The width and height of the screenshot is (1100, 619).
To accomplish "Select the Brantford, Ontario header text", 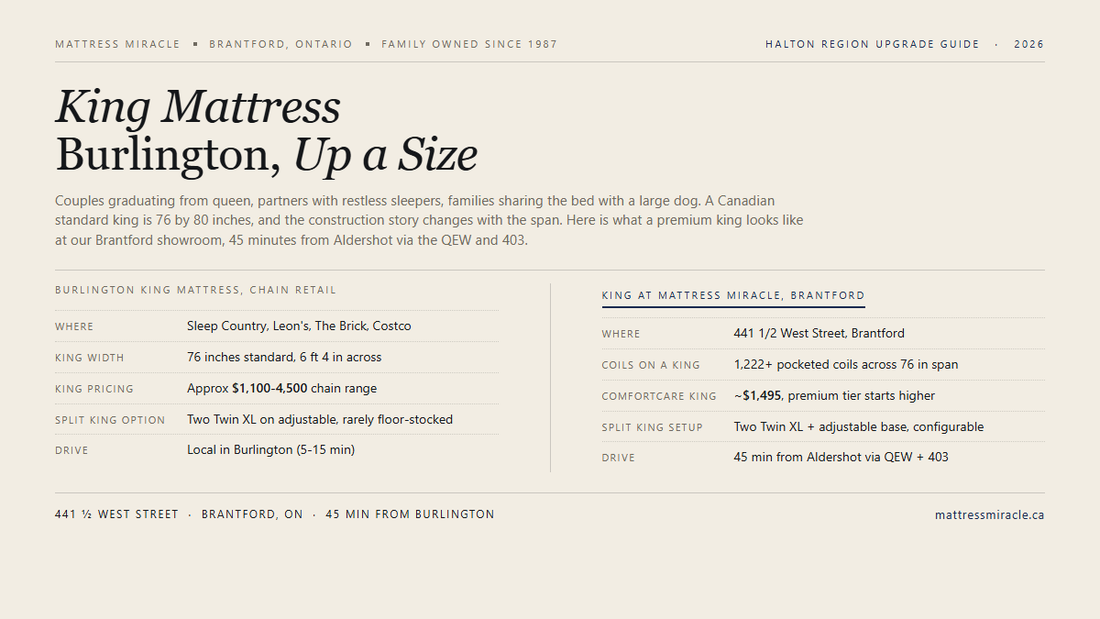I will pyautogui.click(x=281, y=44).
